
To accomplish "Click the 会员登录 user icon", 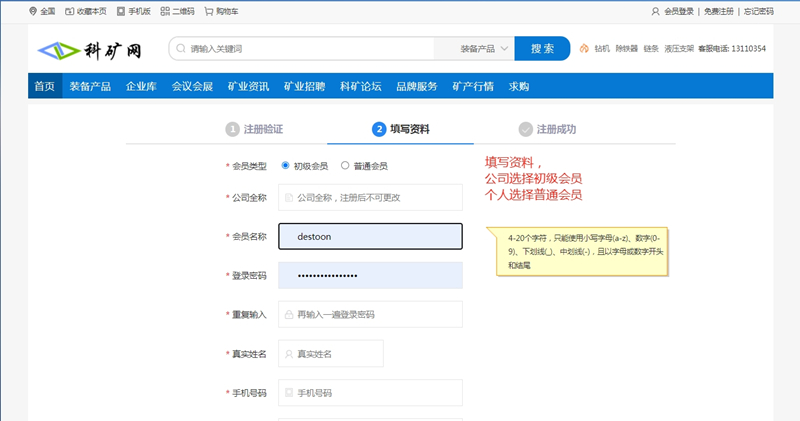I will 656,11.
